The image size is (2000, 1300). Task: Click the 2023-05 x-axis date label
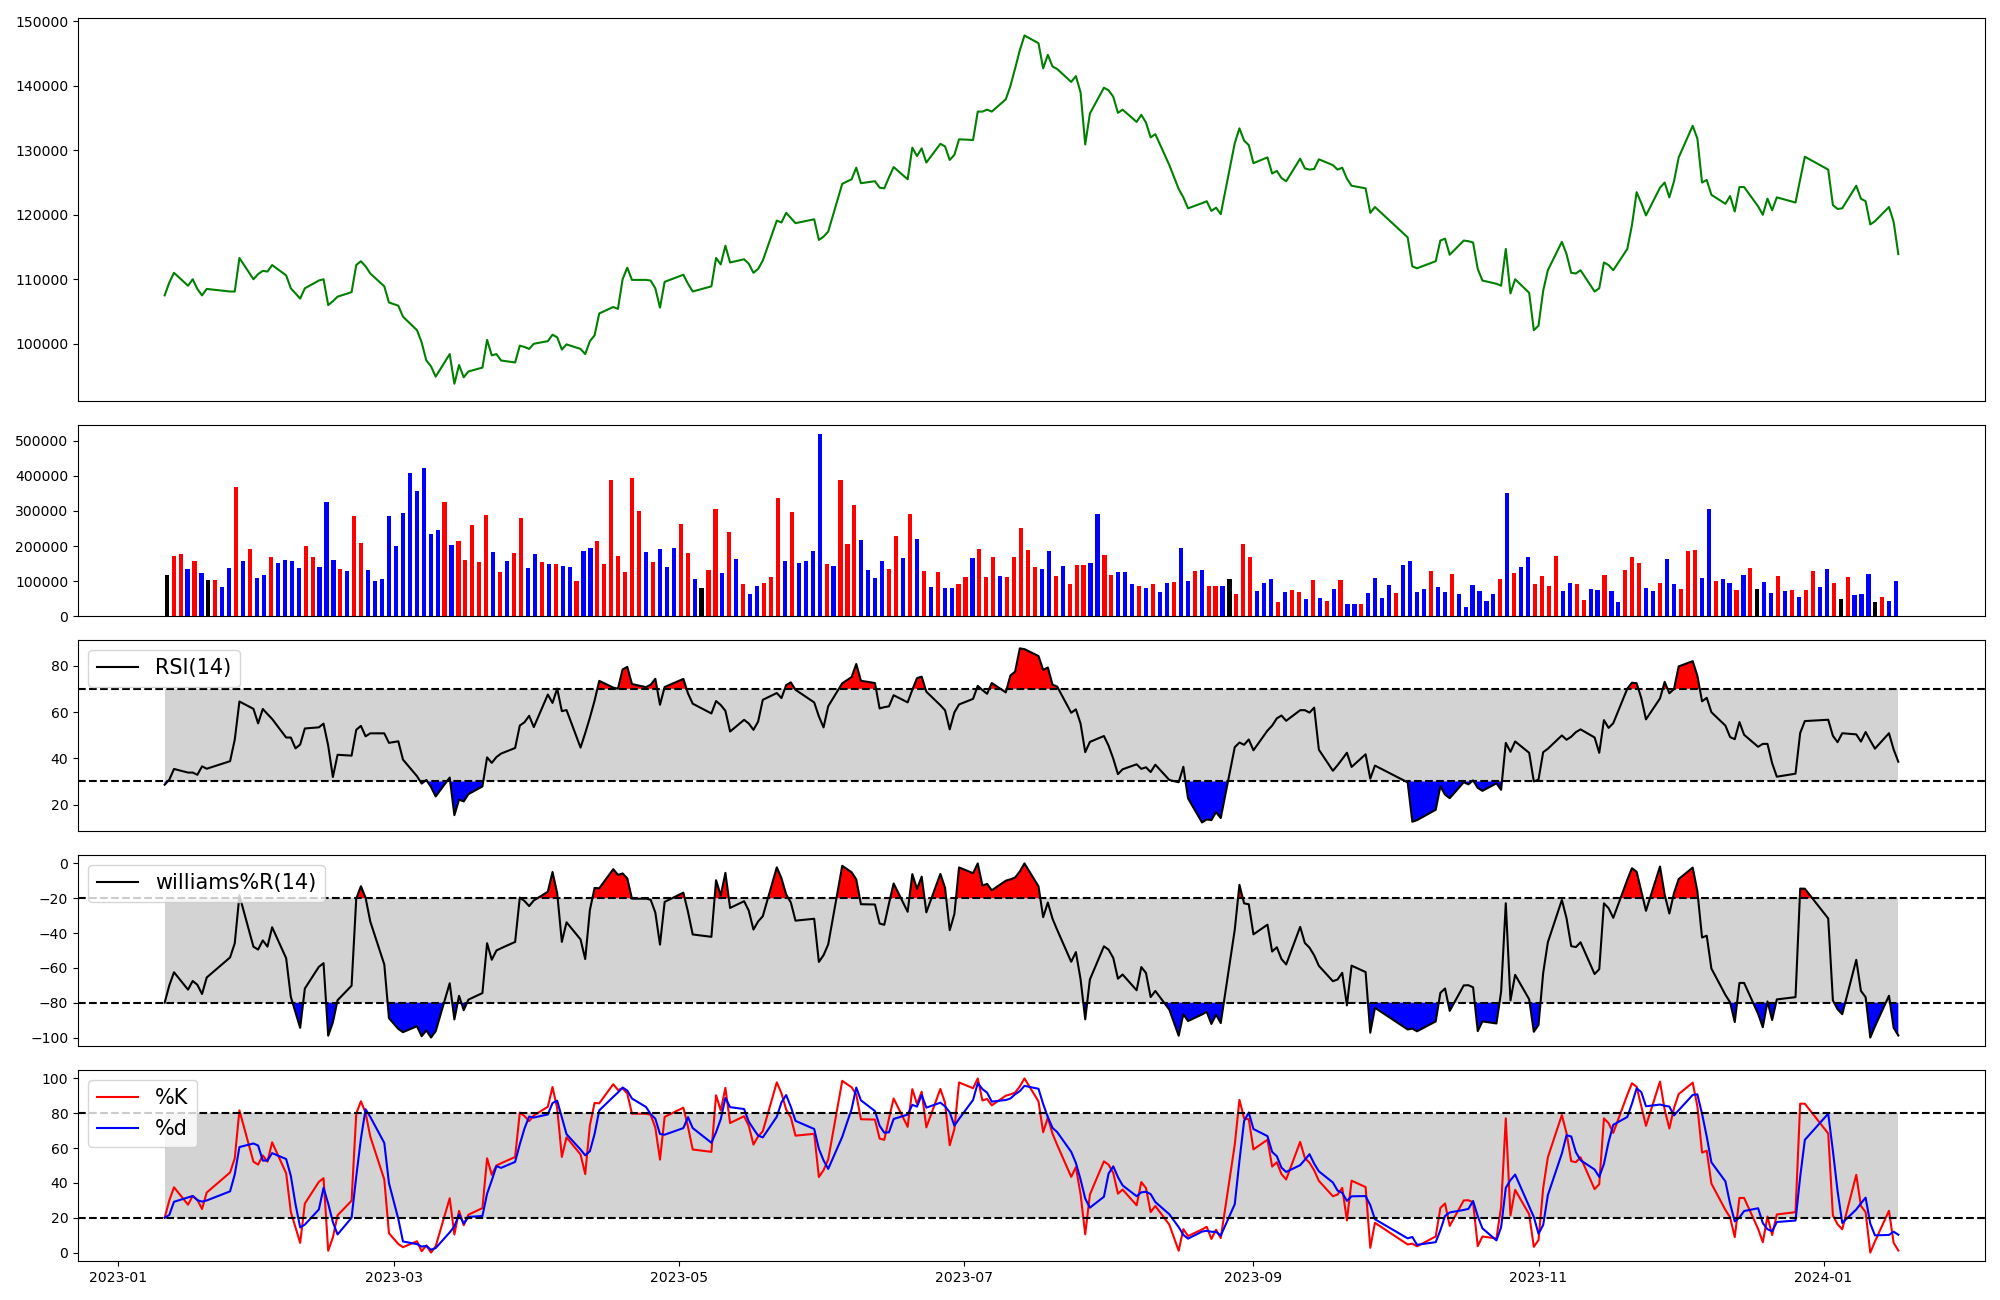pyautogui.click(x=680, y=1277)
